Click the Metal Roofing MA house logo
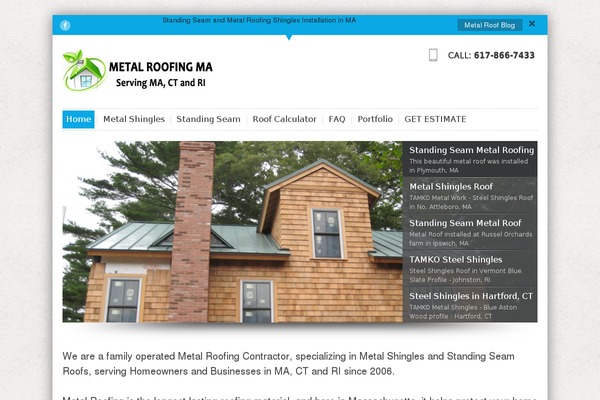This screenshot has height=400, width=600. [x=84, y=70]
